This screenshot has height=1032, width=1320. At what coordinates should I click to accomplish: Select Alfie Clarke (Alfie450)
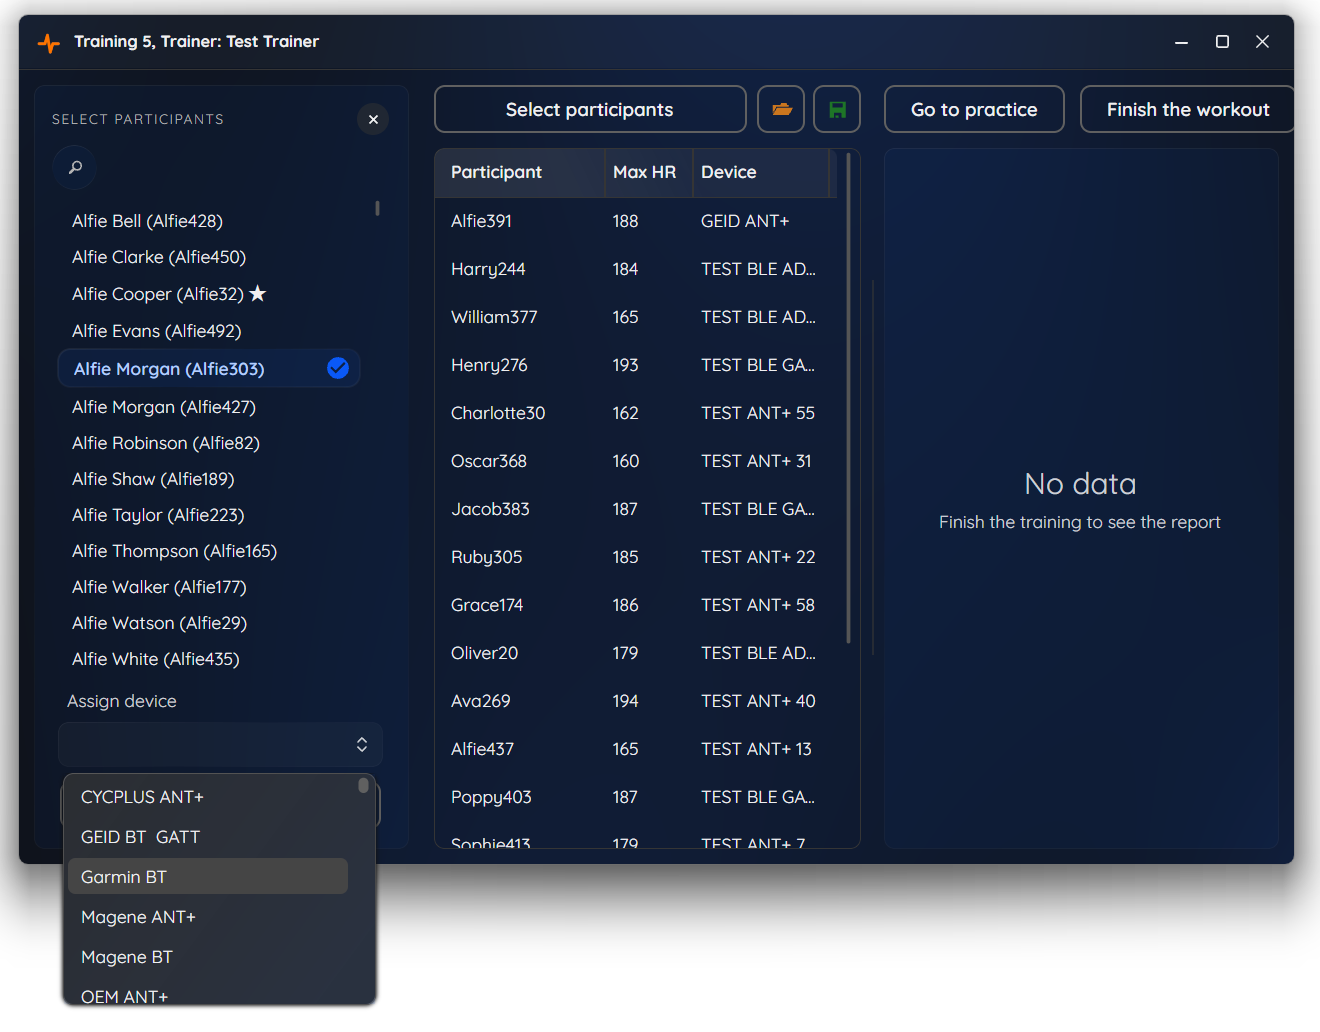click(210, 257)
